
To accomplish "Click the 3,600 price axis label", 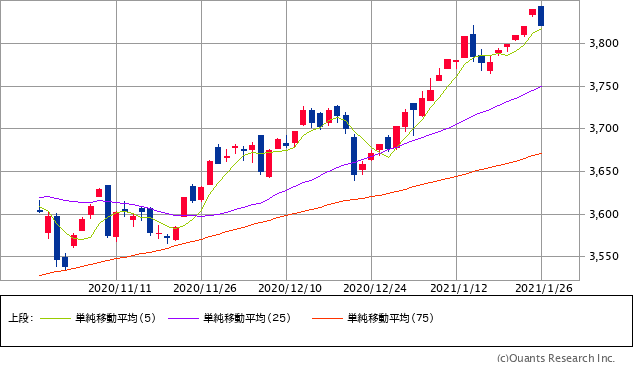I will click(x=604, y=214).
